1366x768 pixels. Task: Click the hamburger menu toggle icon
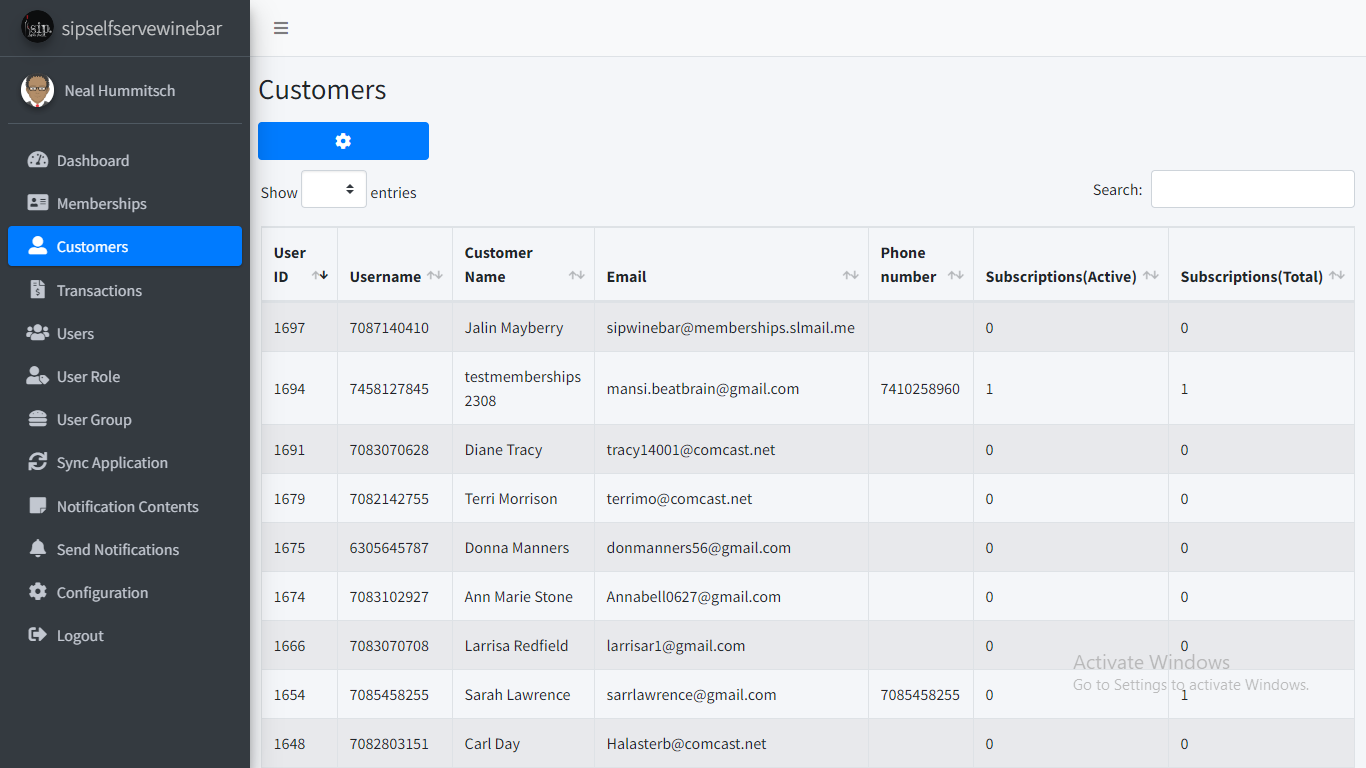(x=281, y=28)
